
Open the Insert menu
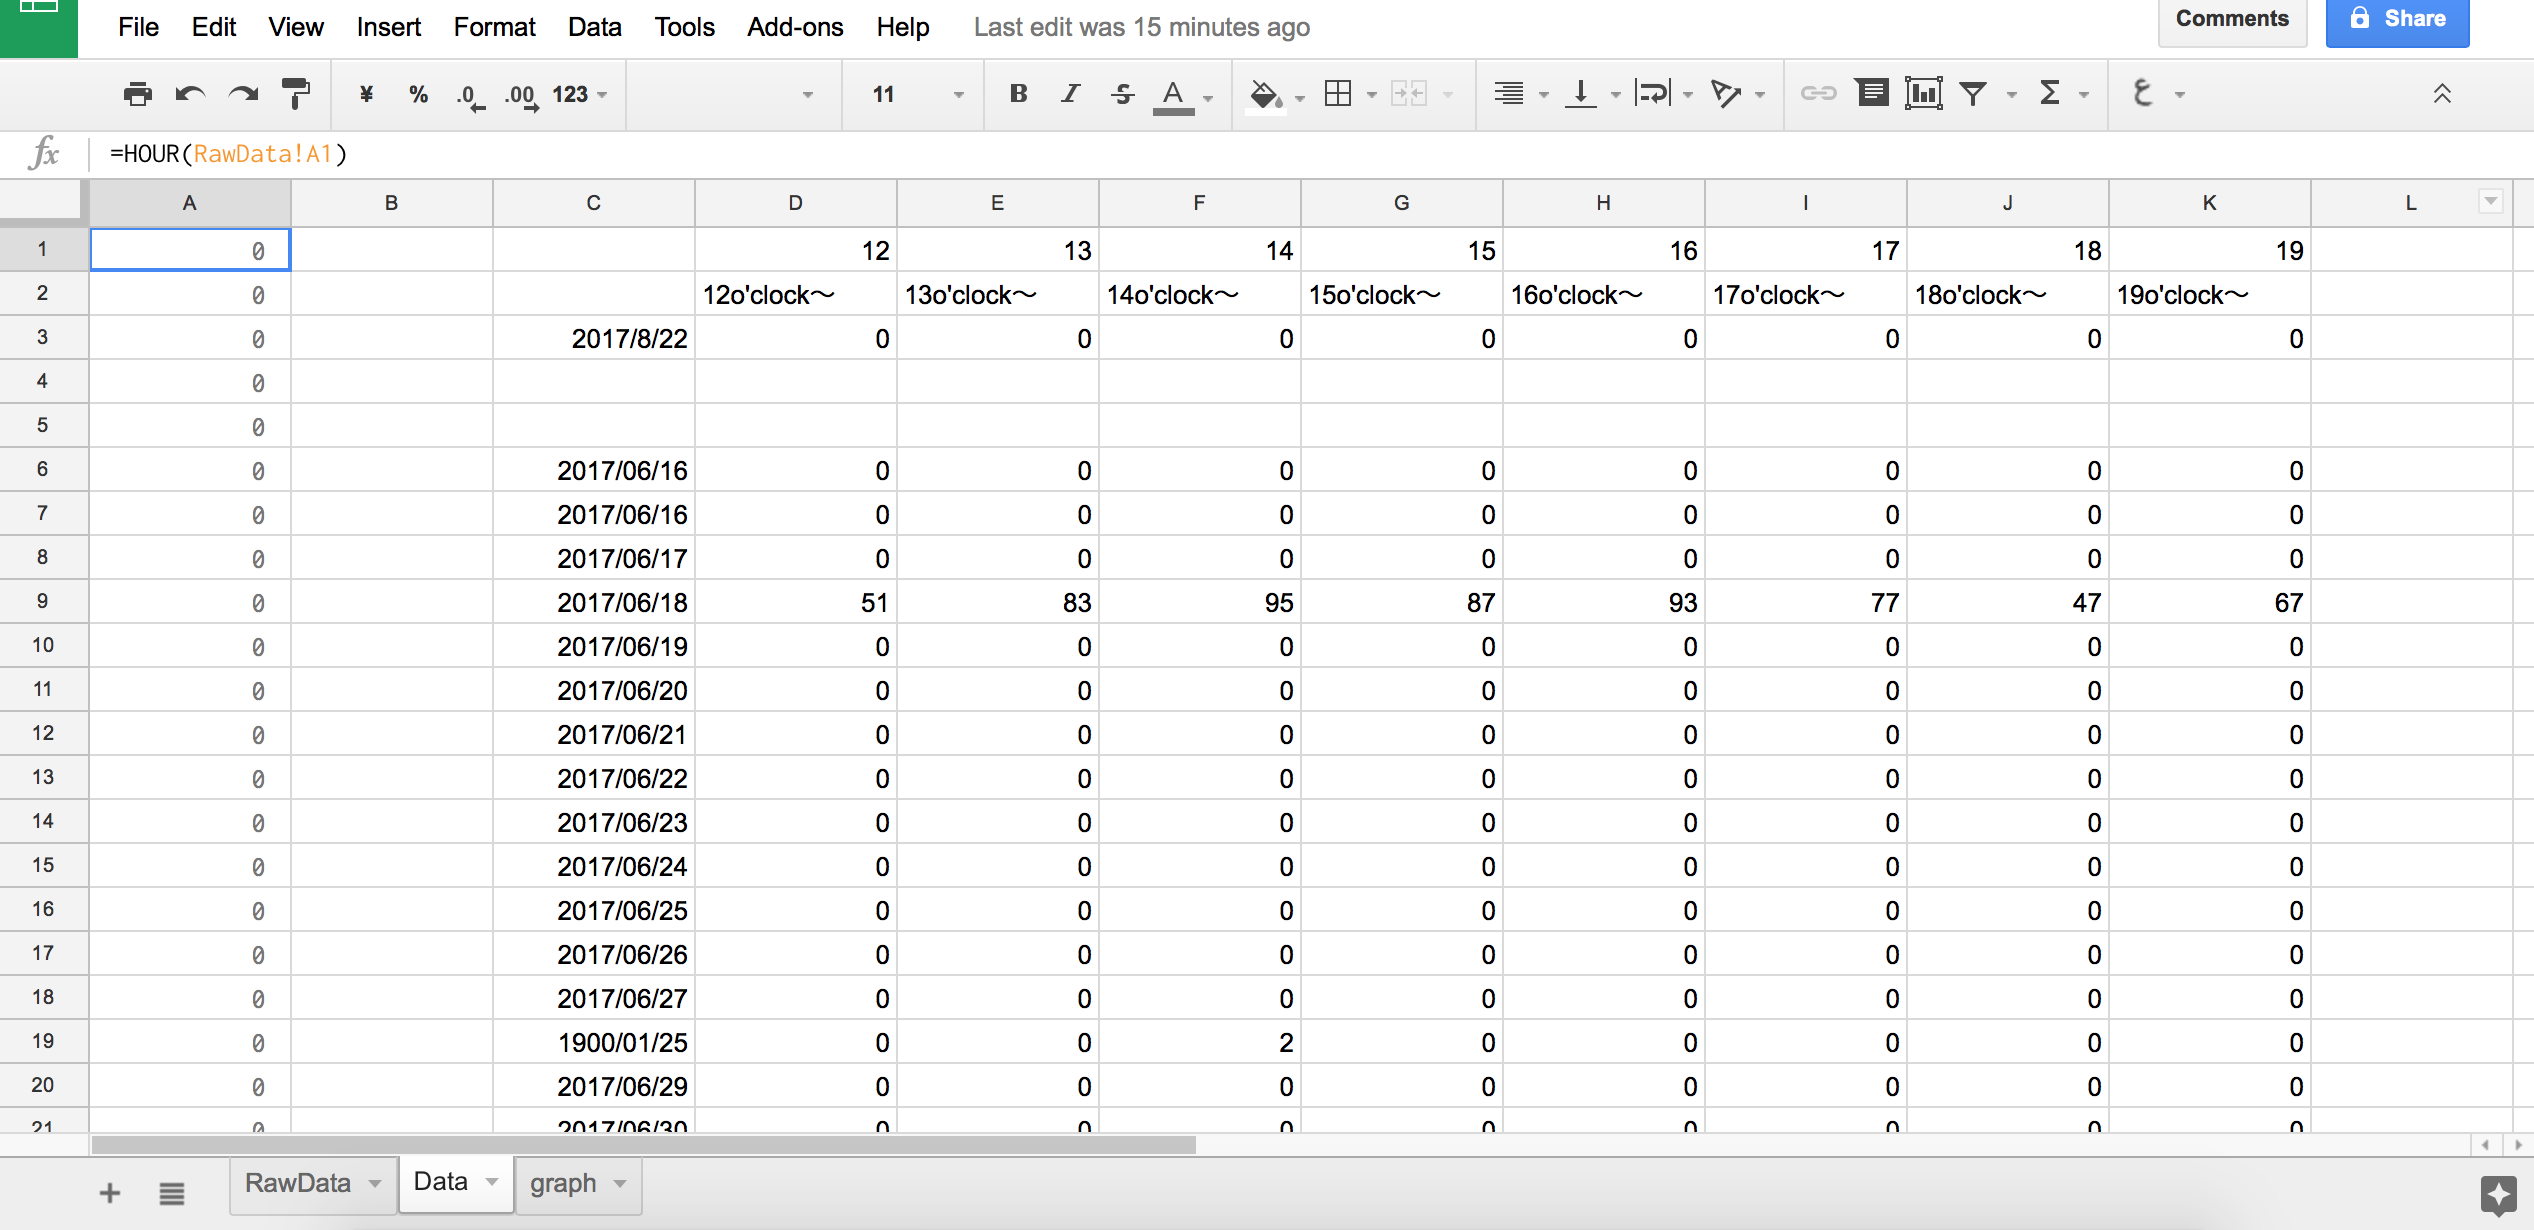[x=388, y=27]
